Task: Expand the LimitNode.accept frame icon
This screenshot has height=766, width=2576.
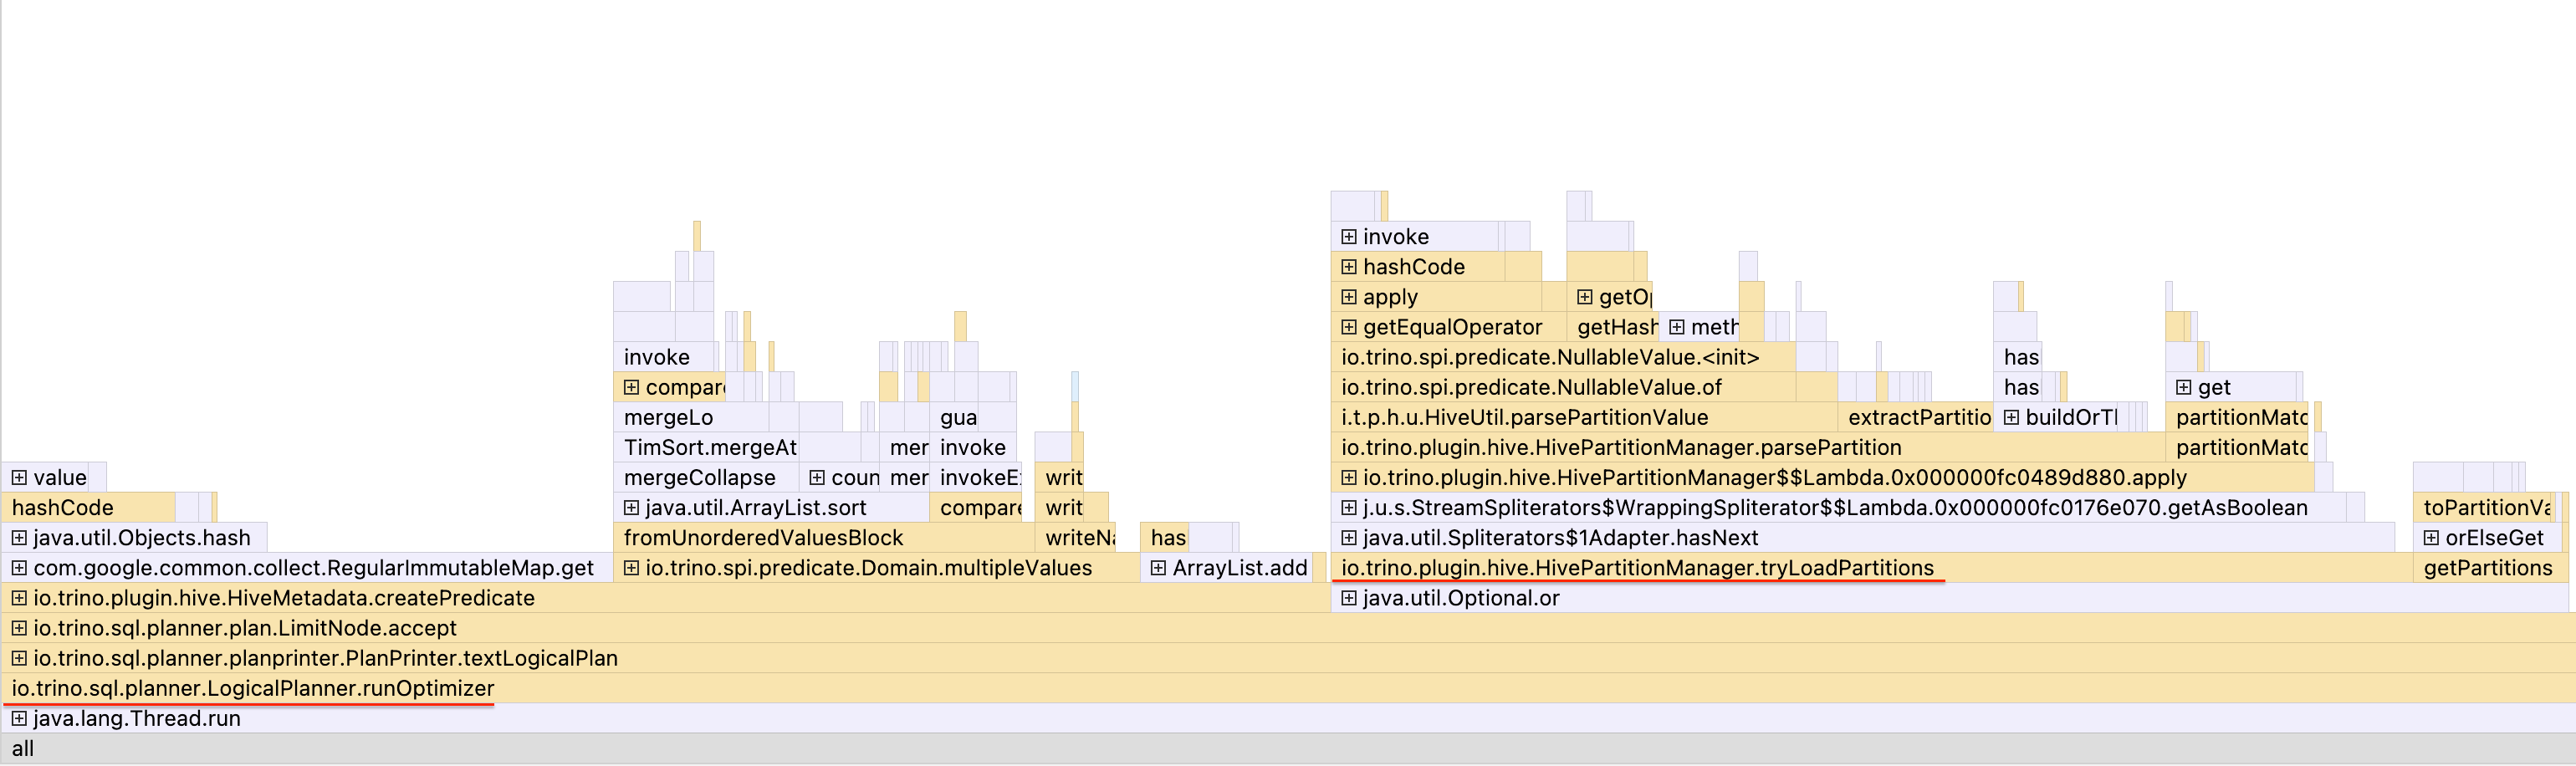Action: click(x=19, y=628)
